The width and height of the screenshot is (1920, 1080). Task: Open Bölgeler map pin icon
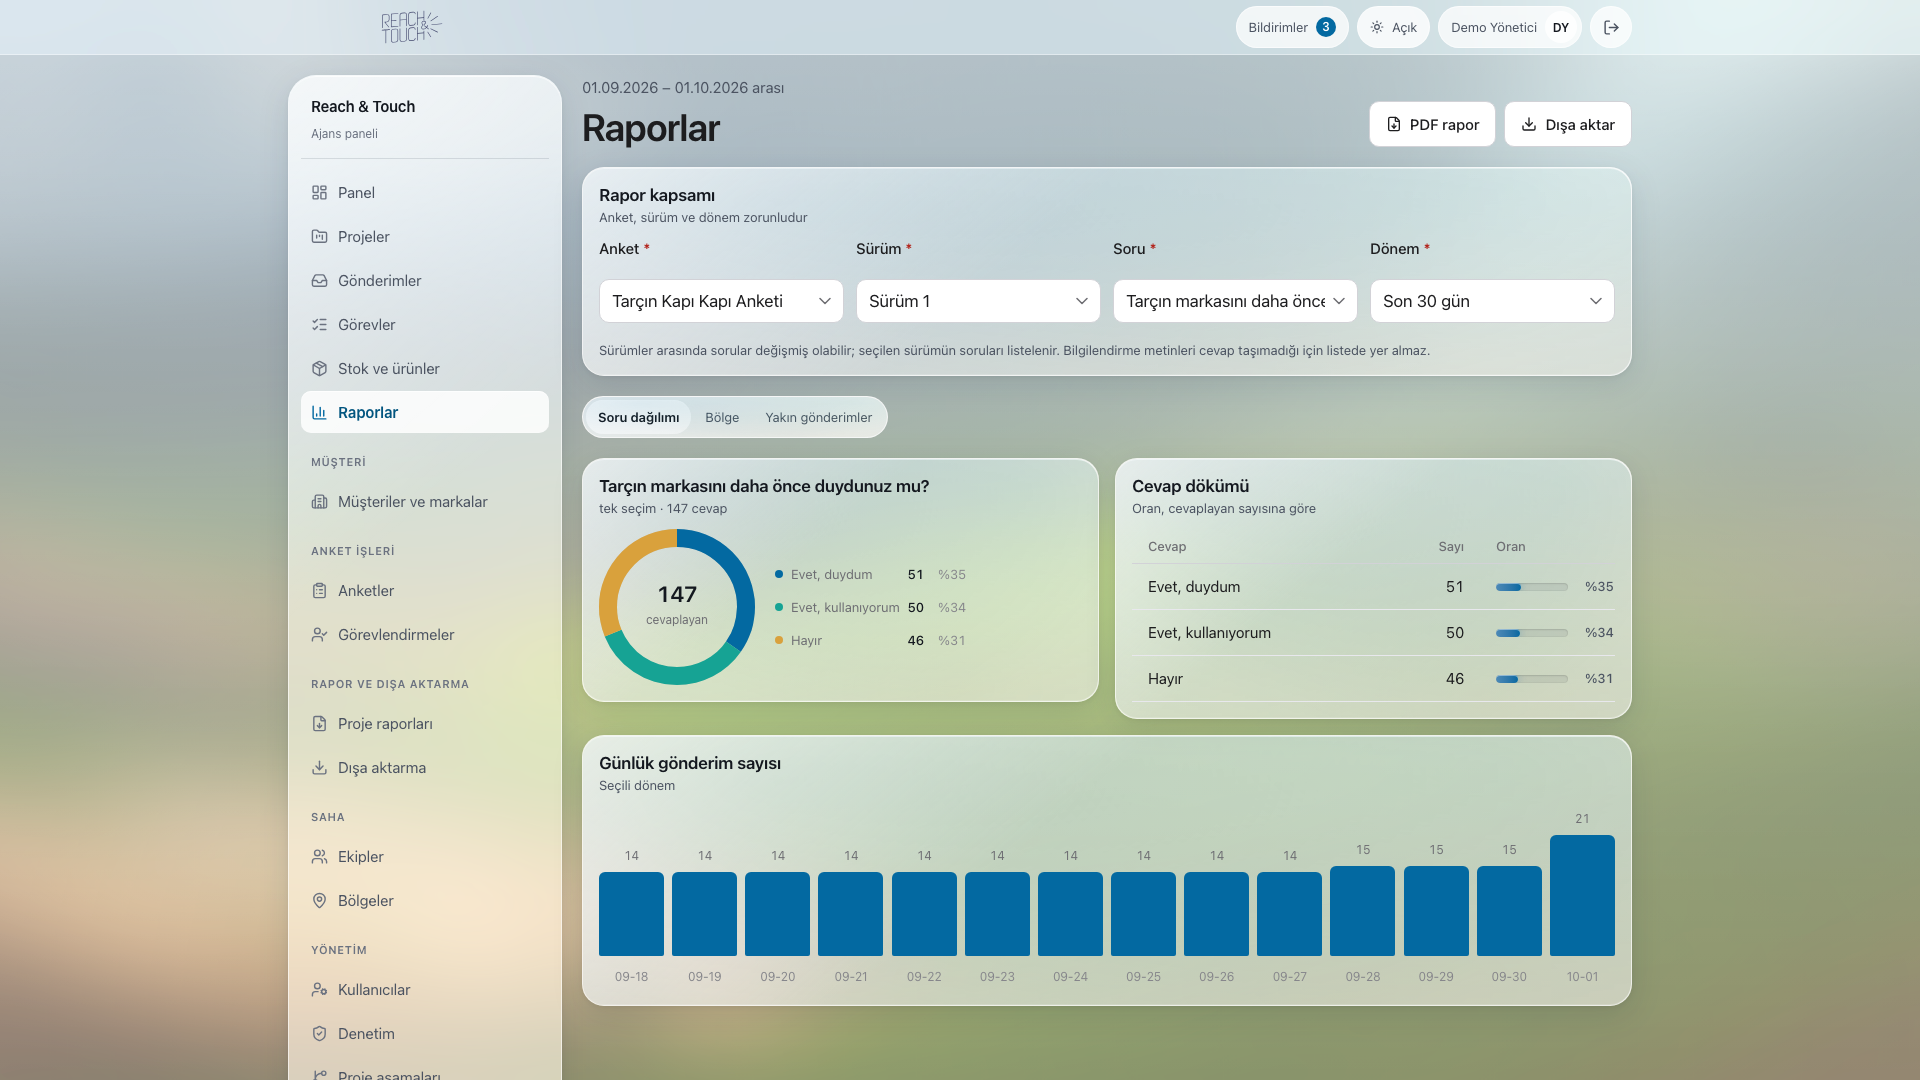tap(319, 900)
